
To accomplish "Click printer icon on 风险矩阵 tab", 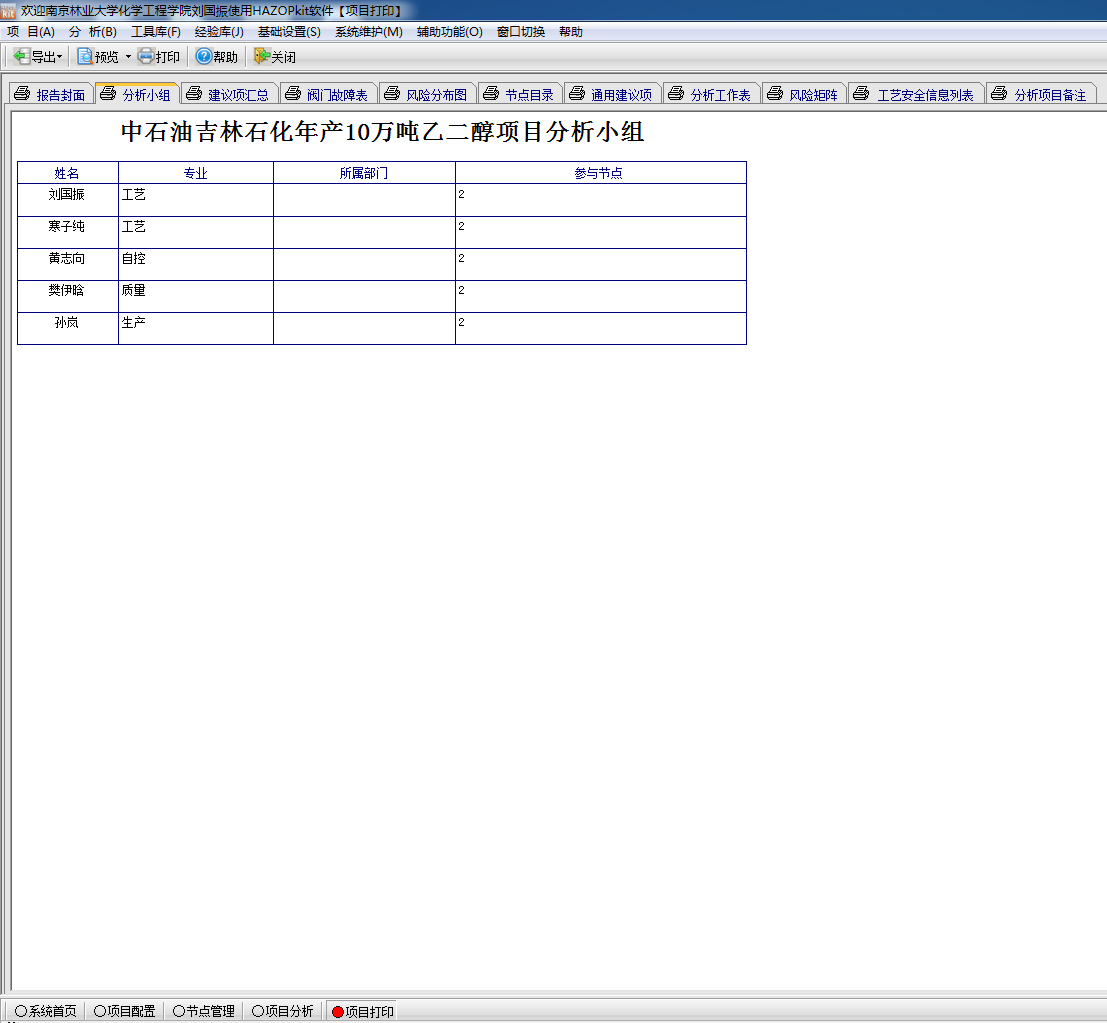I will (x=774, y=94).
